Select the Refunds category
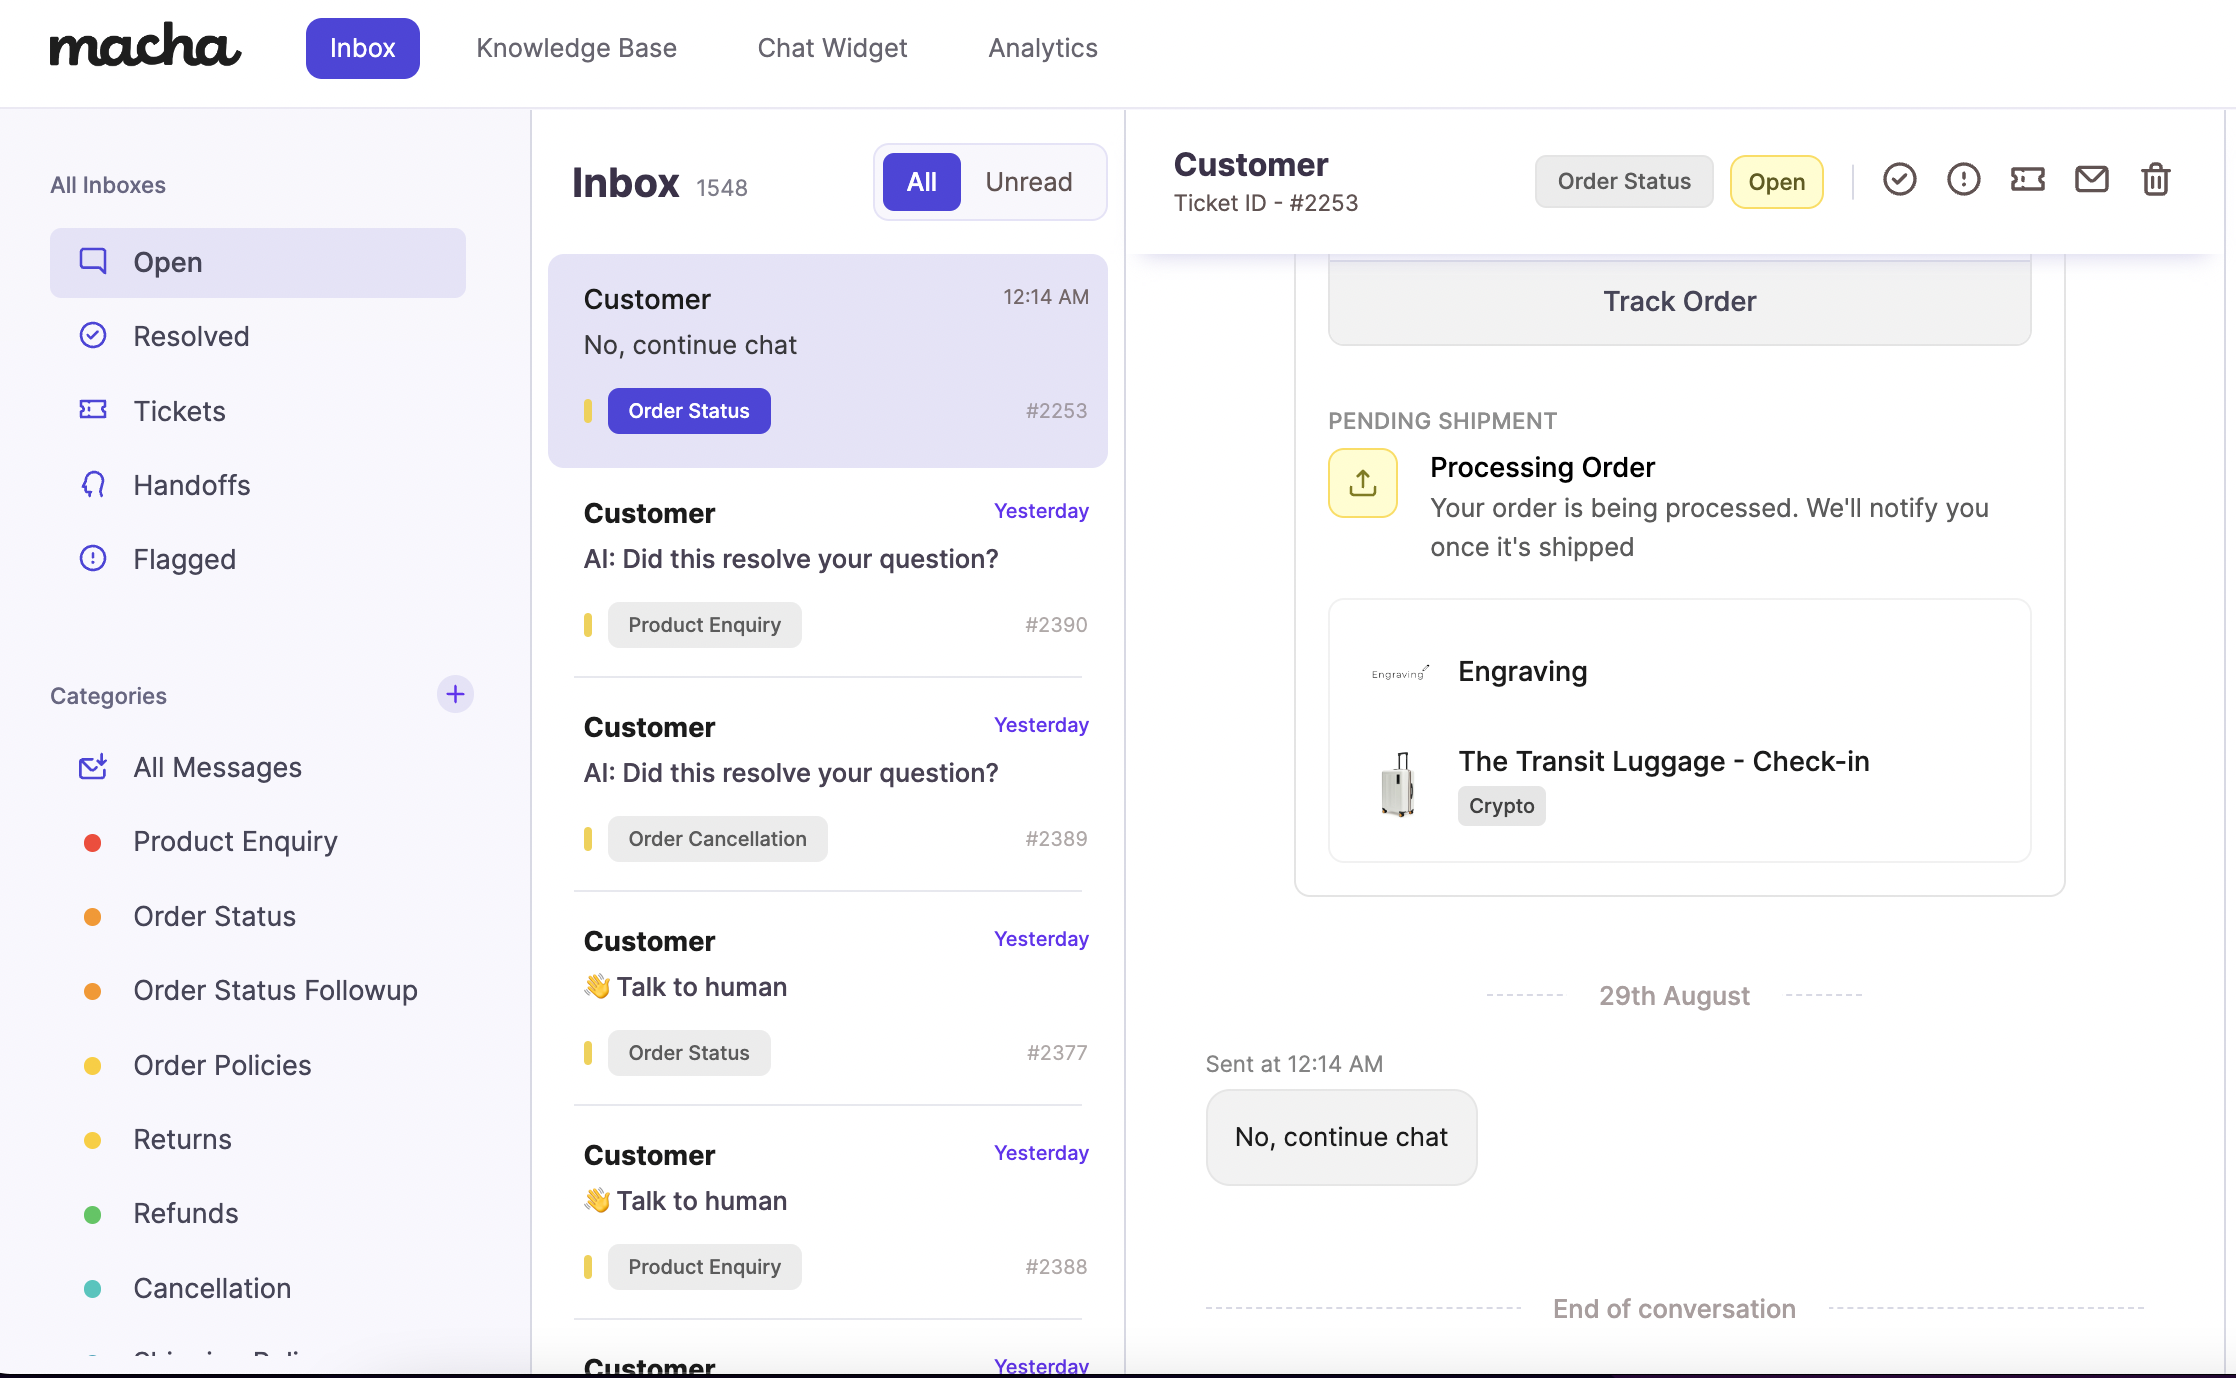This screenshot has height=1378, width=2236. 186,1213
